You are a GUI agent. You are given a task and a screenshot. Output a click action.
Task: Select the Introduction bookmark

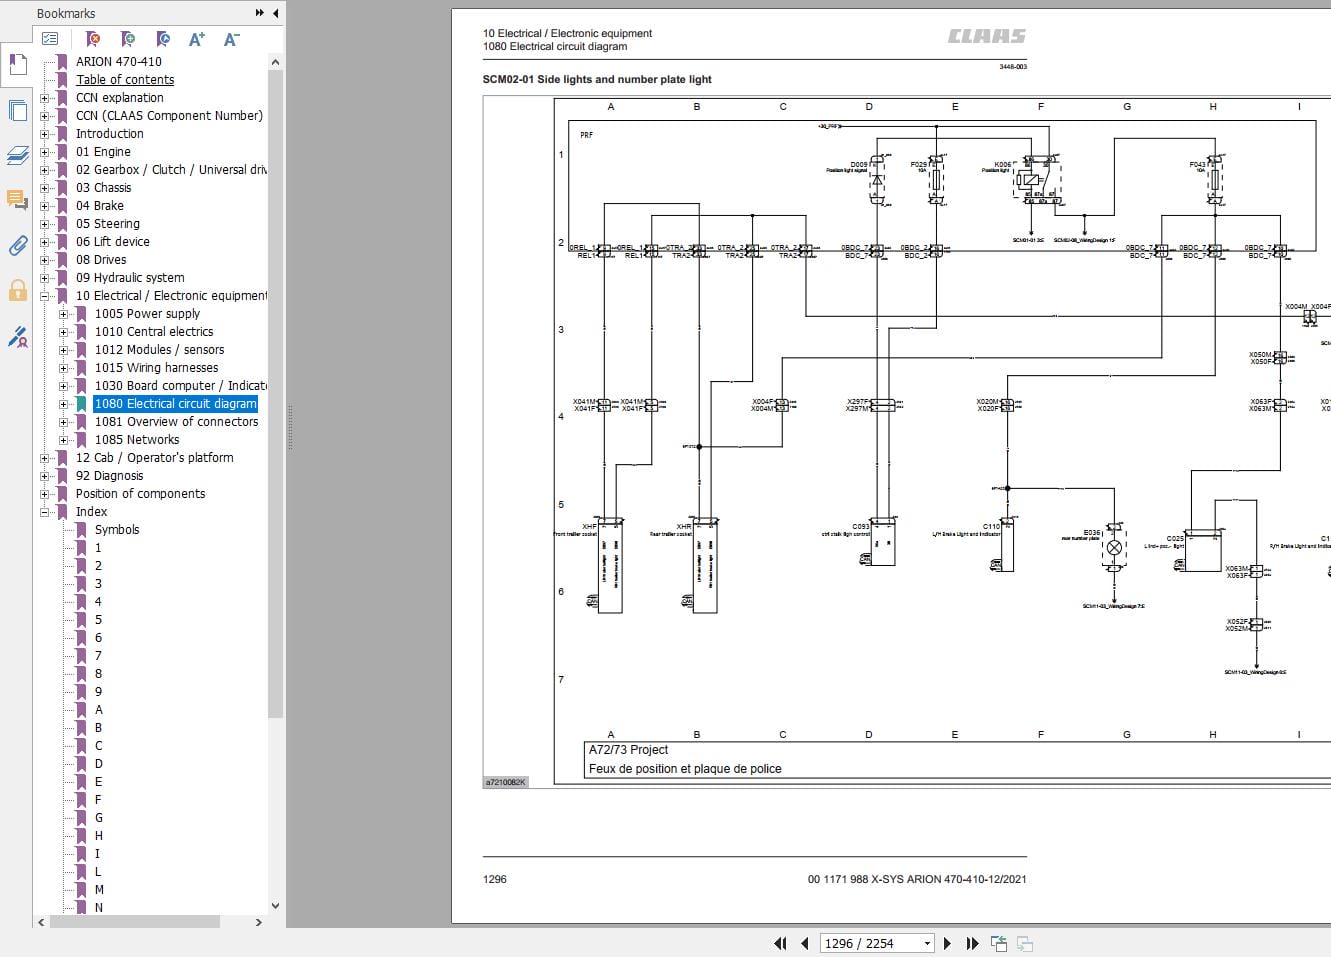point(109,134)
